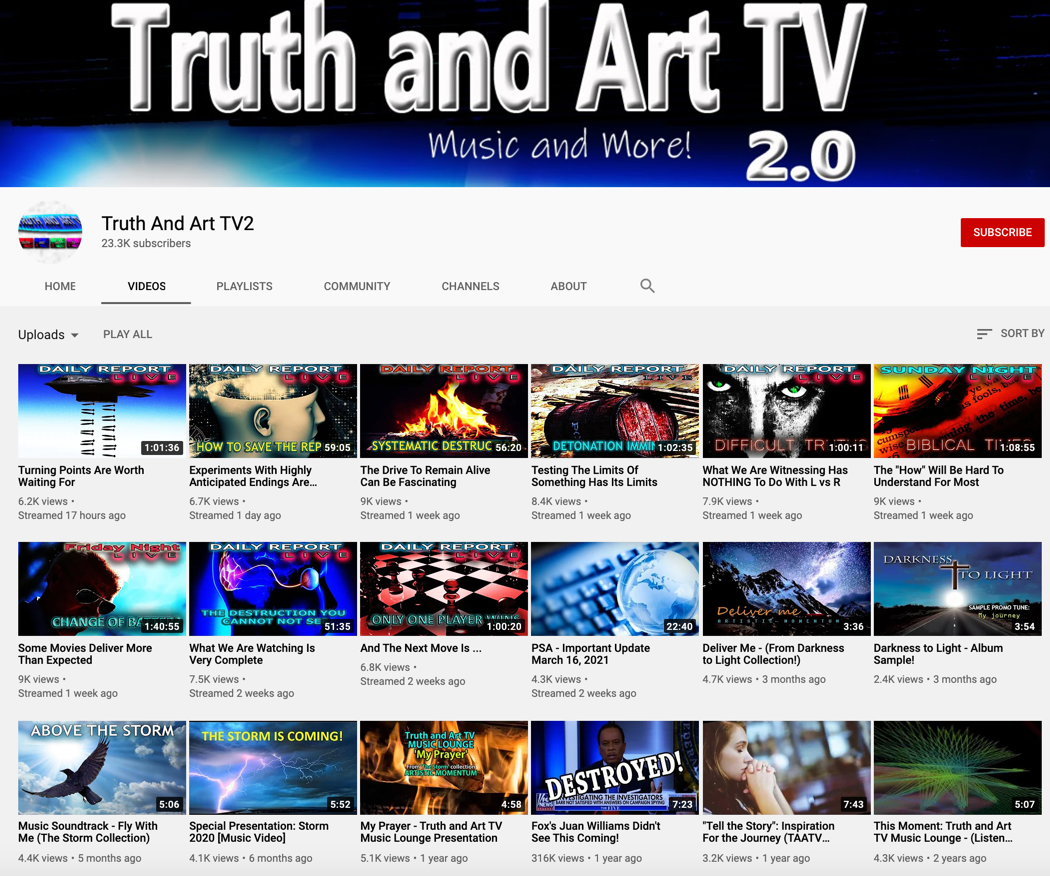
Task: Switch to the HOME tab
Action: pos(59,286)
